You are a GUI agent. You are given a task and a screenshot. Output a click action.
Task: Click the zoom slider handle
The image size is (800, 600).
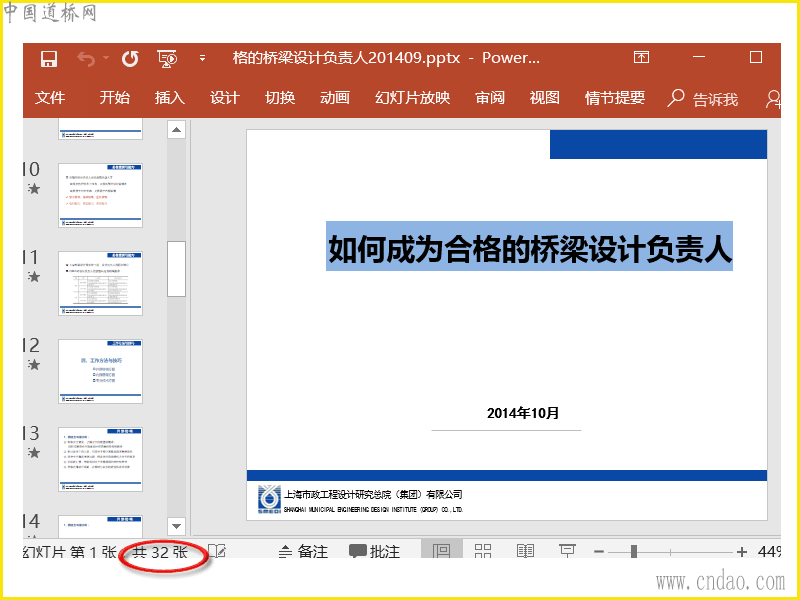point(634,551)
